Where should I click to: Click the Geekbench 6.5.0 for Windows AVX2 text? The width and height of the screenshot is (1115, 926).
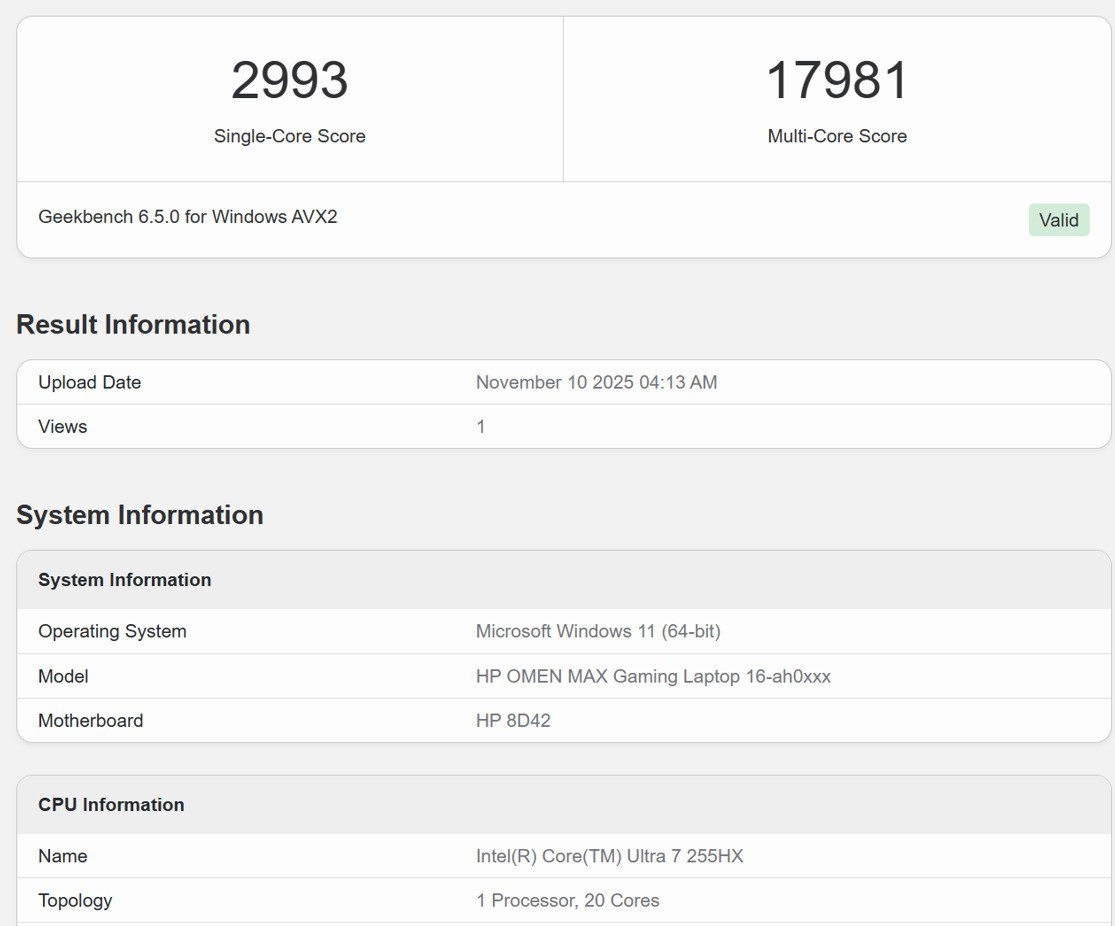coord(187,216)
